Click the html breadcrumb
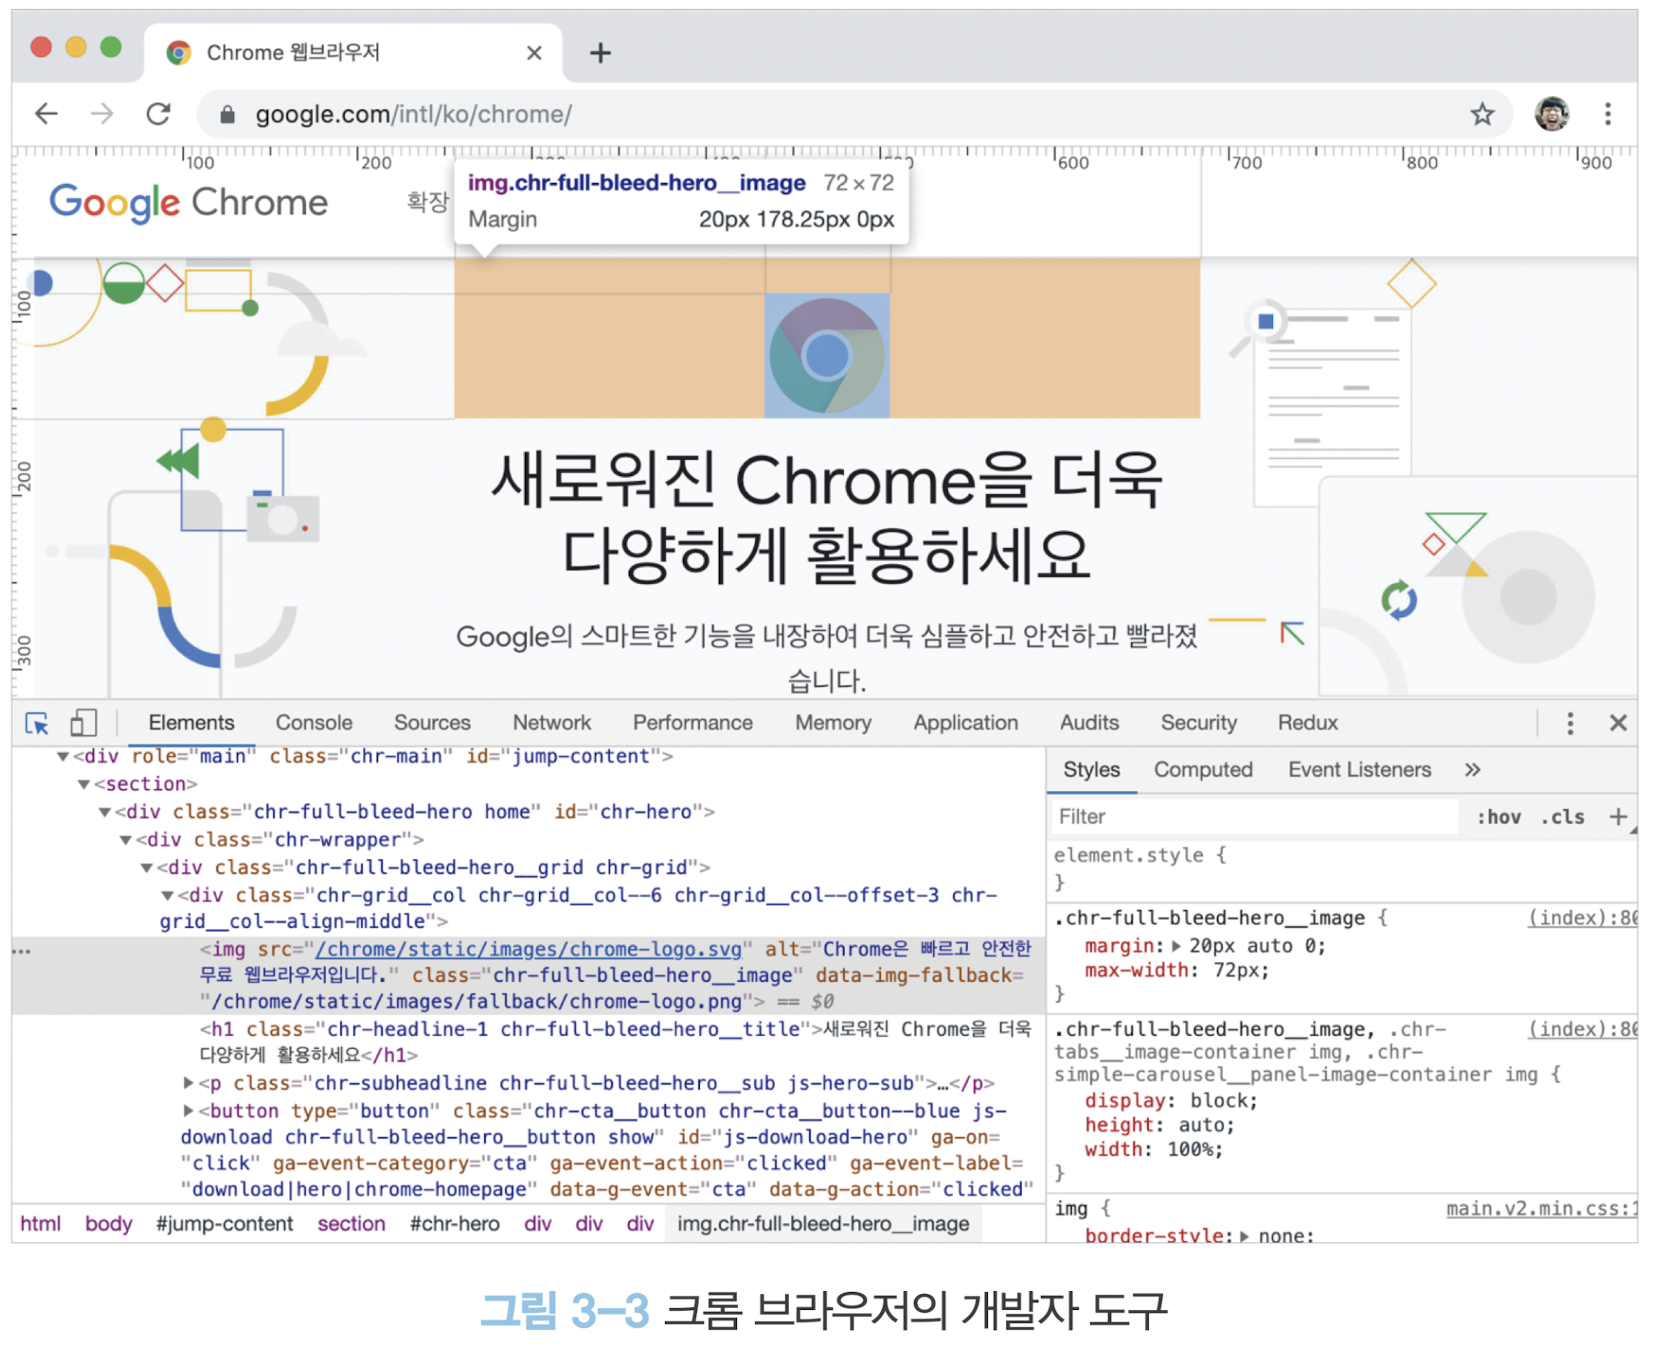This screenshot has height=1366, width=1656. tap(41, 1224)
